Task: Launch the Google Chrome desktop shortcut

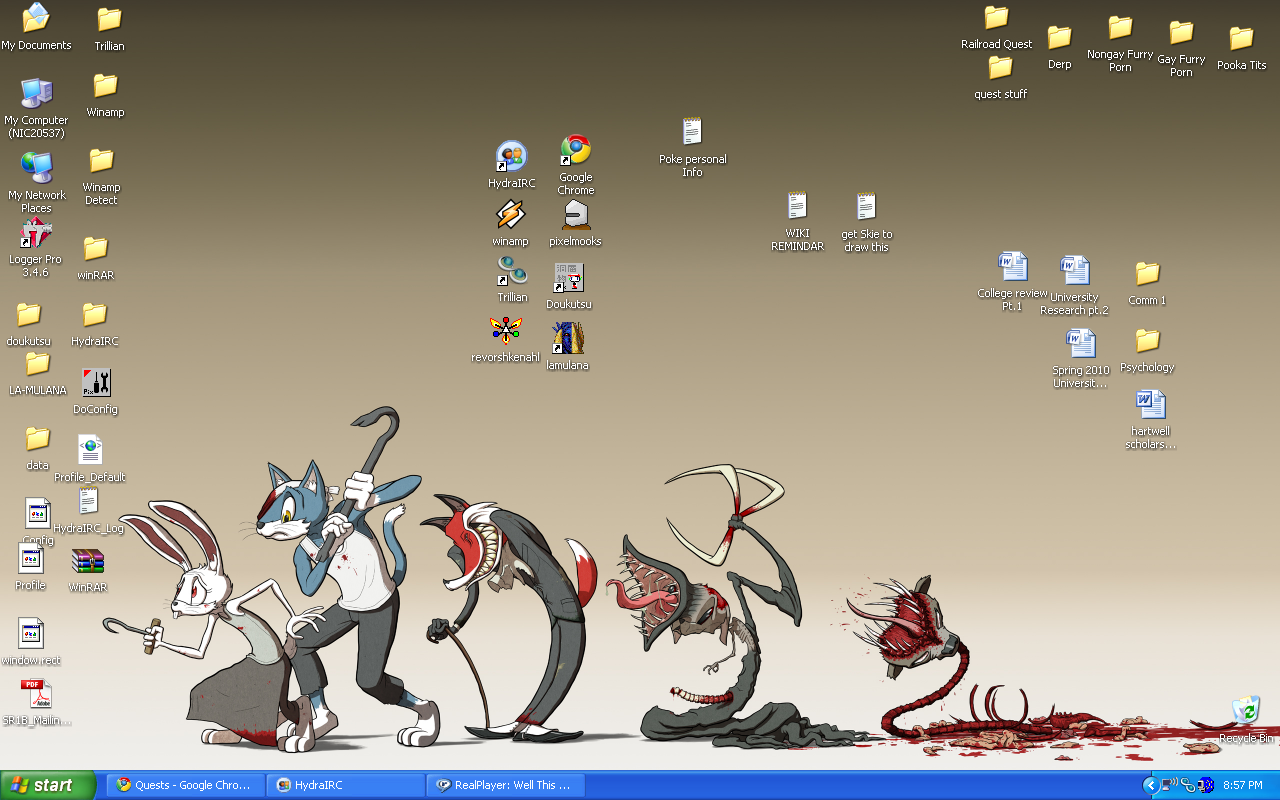Action: click(x=575, y=151)
